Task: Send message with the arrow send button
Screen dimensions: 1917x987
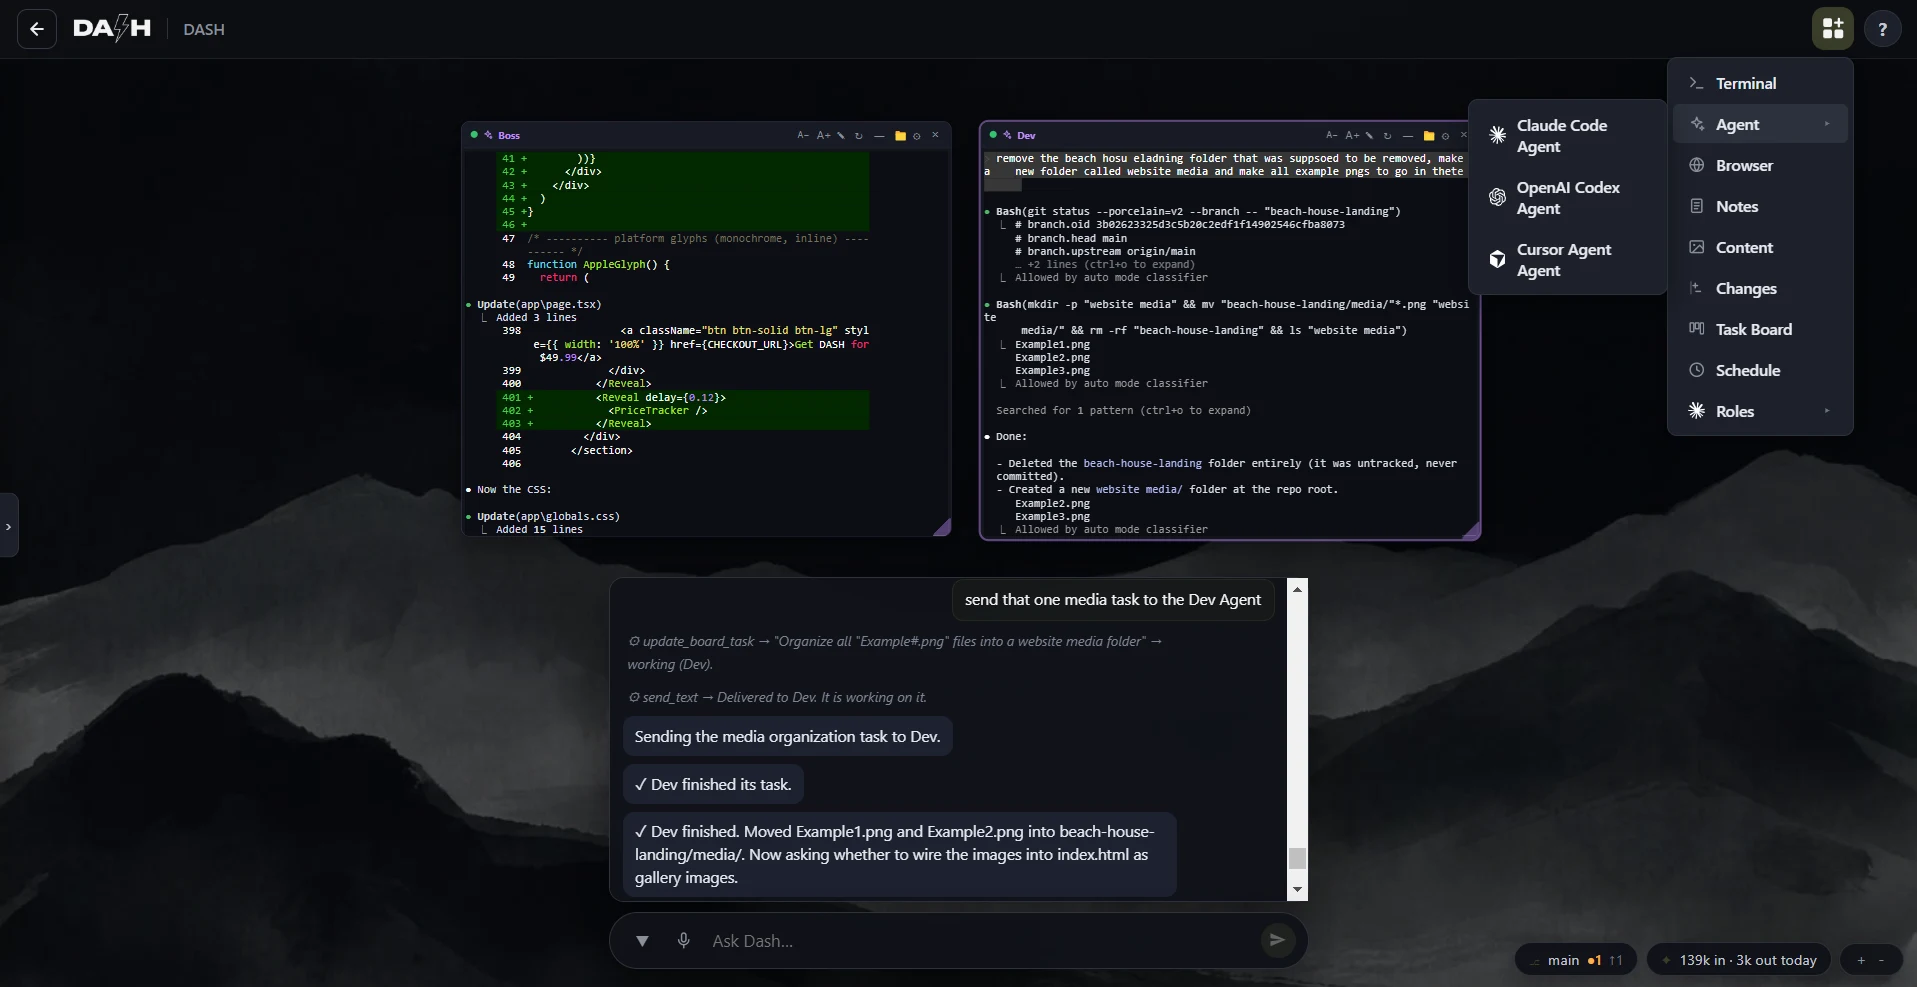Action: (1277, 939)
